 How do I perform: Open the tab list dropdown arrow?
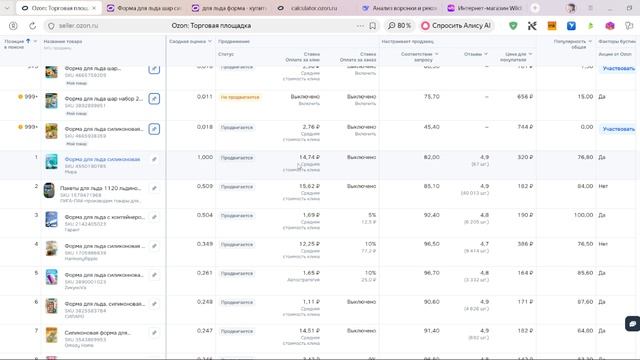click(x=7, y=8)
